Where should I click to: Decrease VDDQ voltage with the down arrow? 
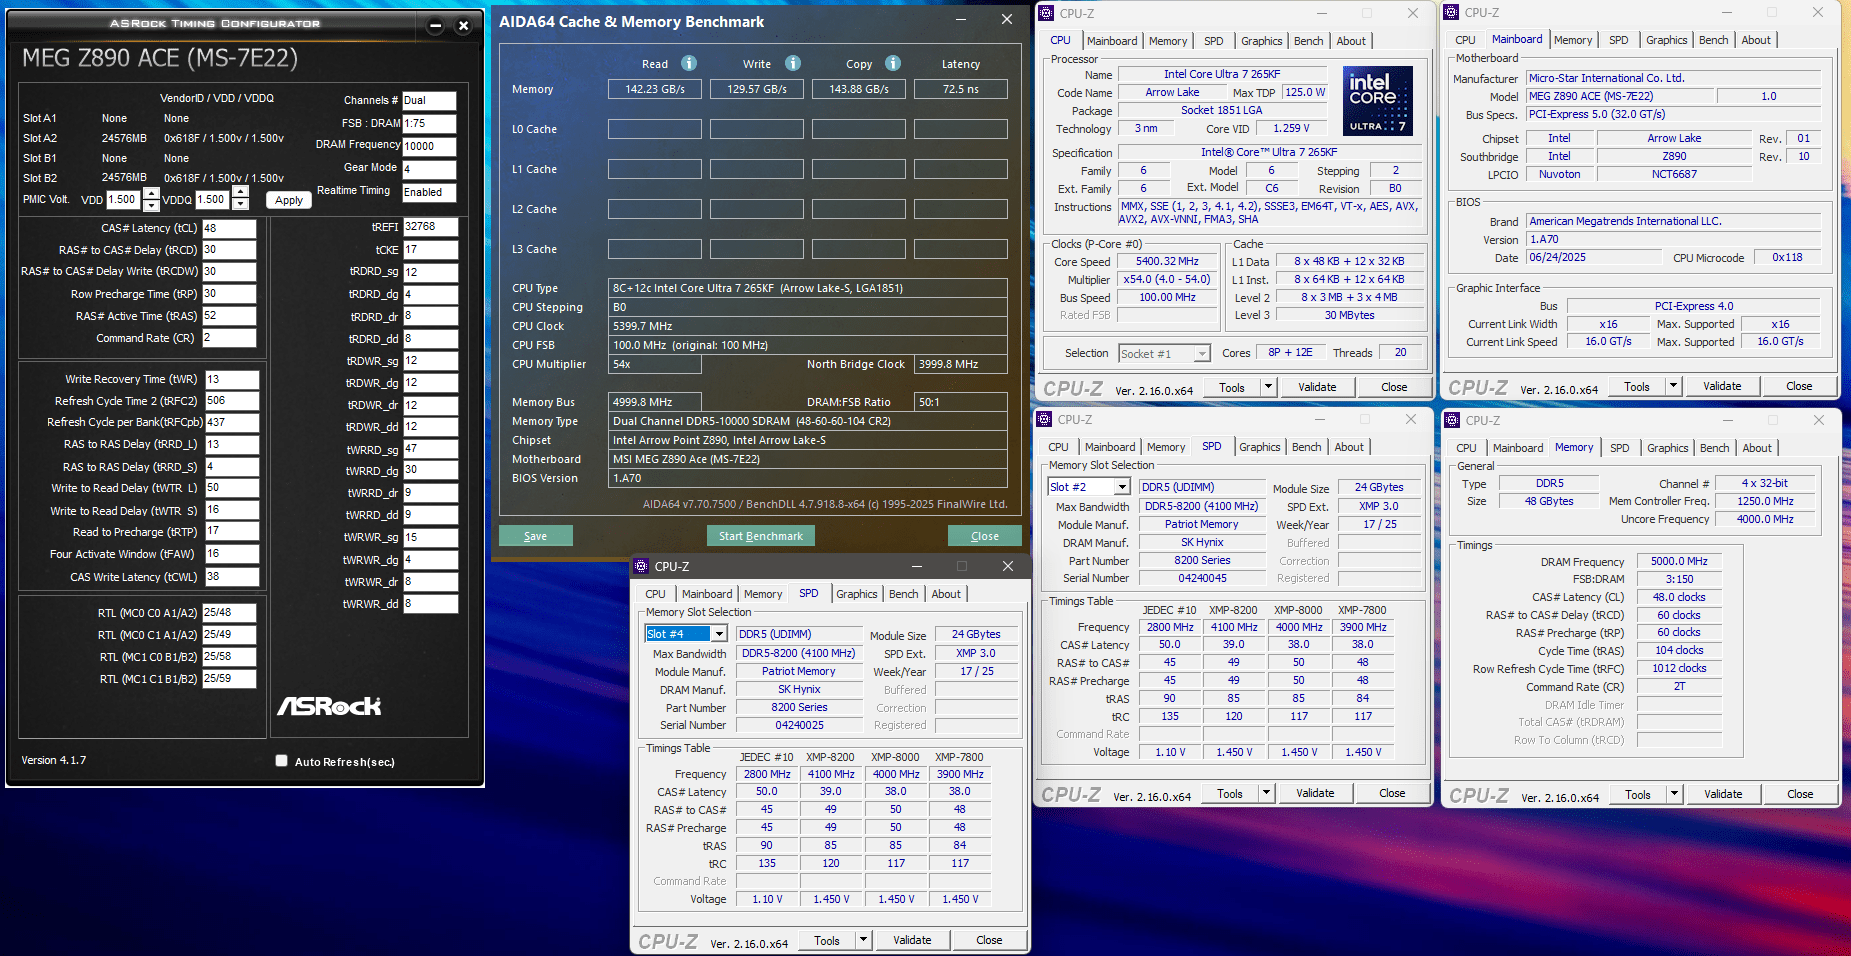(x=241, y=205)
